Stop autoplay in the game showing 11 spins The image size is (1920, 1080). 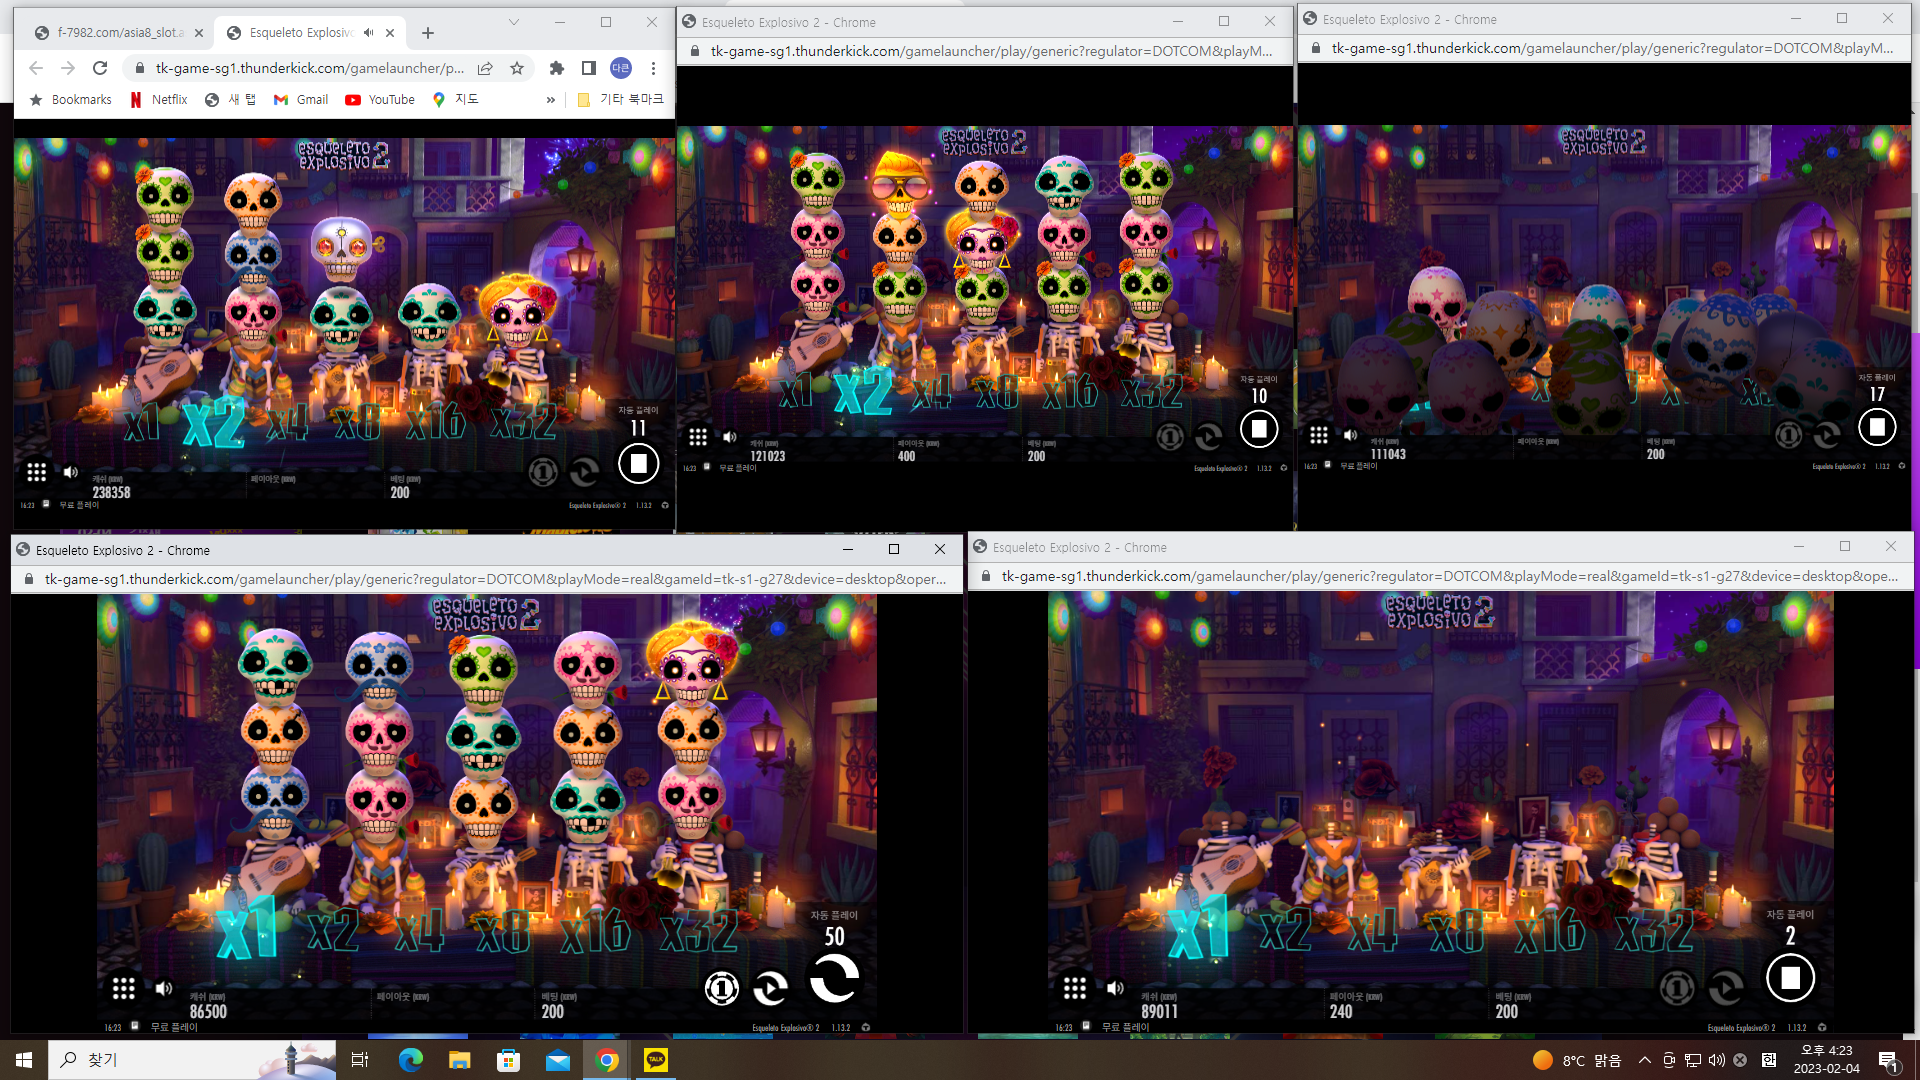tap(638, 463)
